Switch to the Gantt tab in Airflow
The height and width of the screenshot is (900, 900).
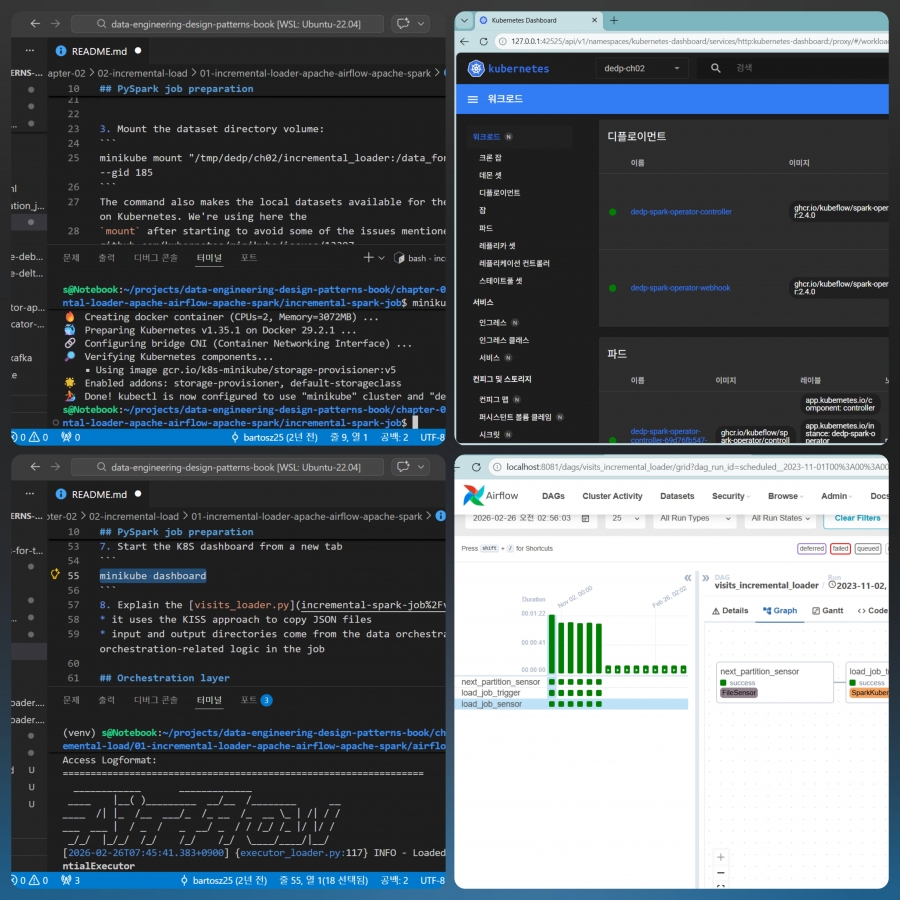coord(828,610)
